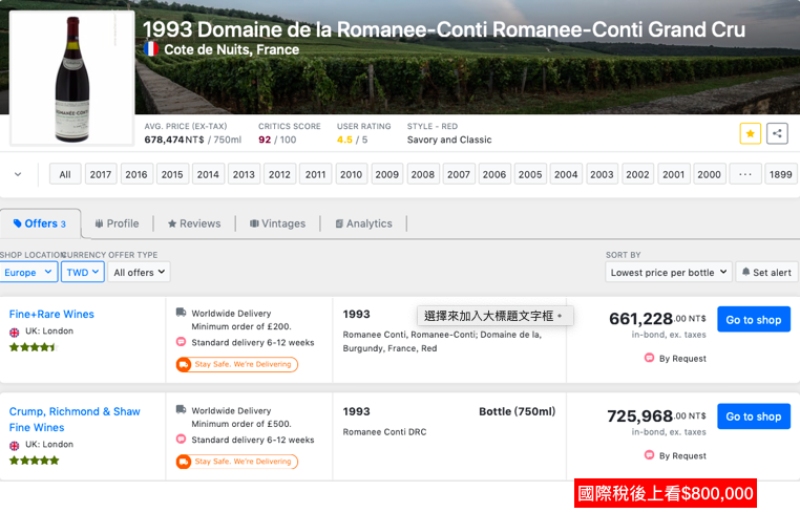Click the 661,228.00 NT$ price
Image resolution: width=800 pixels, height=513 pixels.
(x=658, y=319)
